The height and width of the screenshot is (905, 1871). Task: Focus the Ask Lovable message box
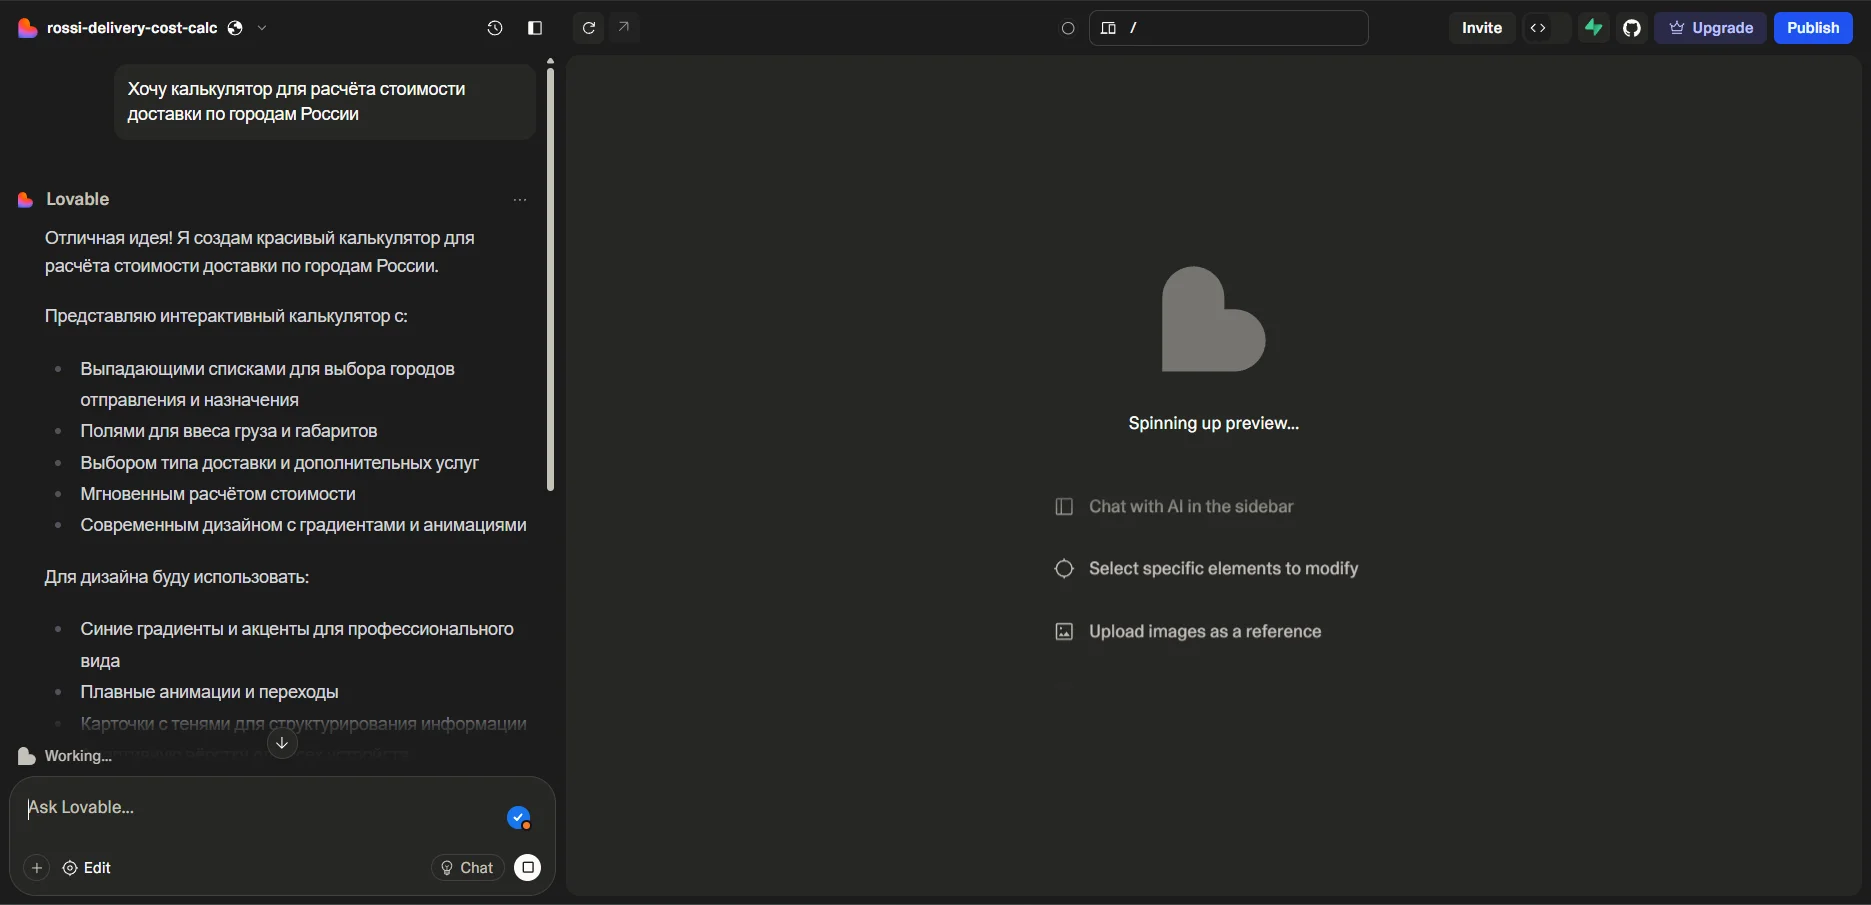click(x=260, y=808)
